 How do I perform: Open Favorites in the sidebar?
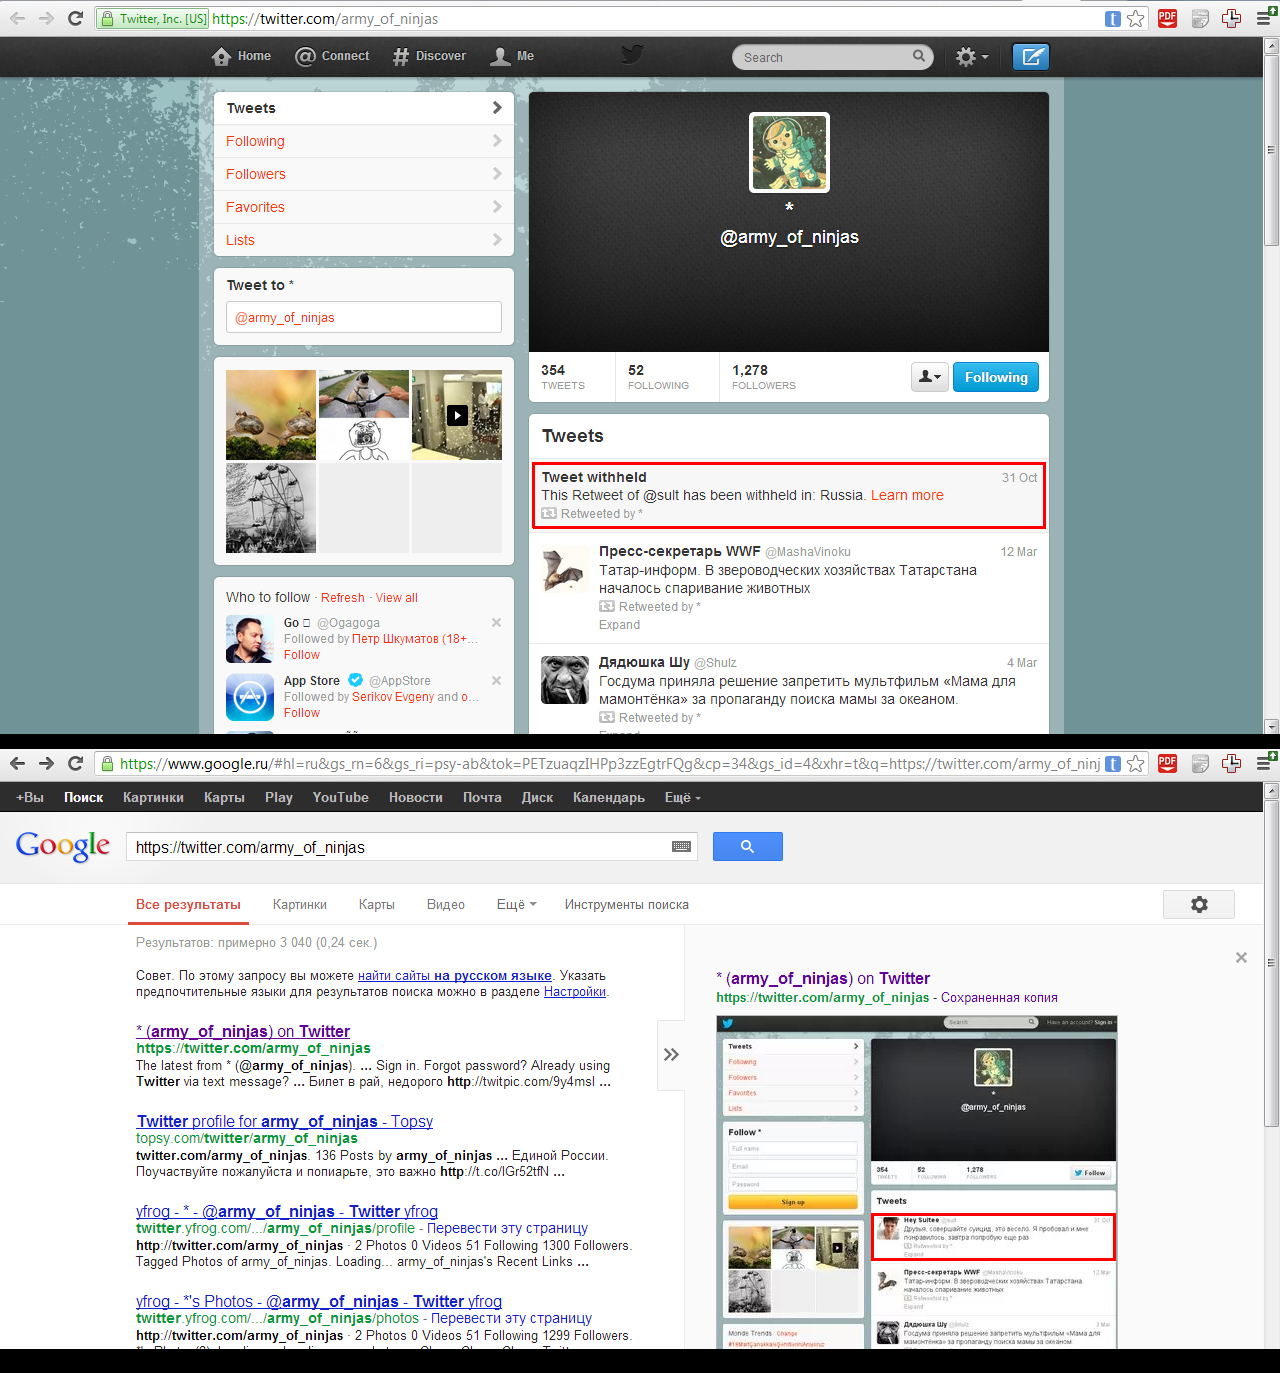pyautogui.click(x=364, y=207)
